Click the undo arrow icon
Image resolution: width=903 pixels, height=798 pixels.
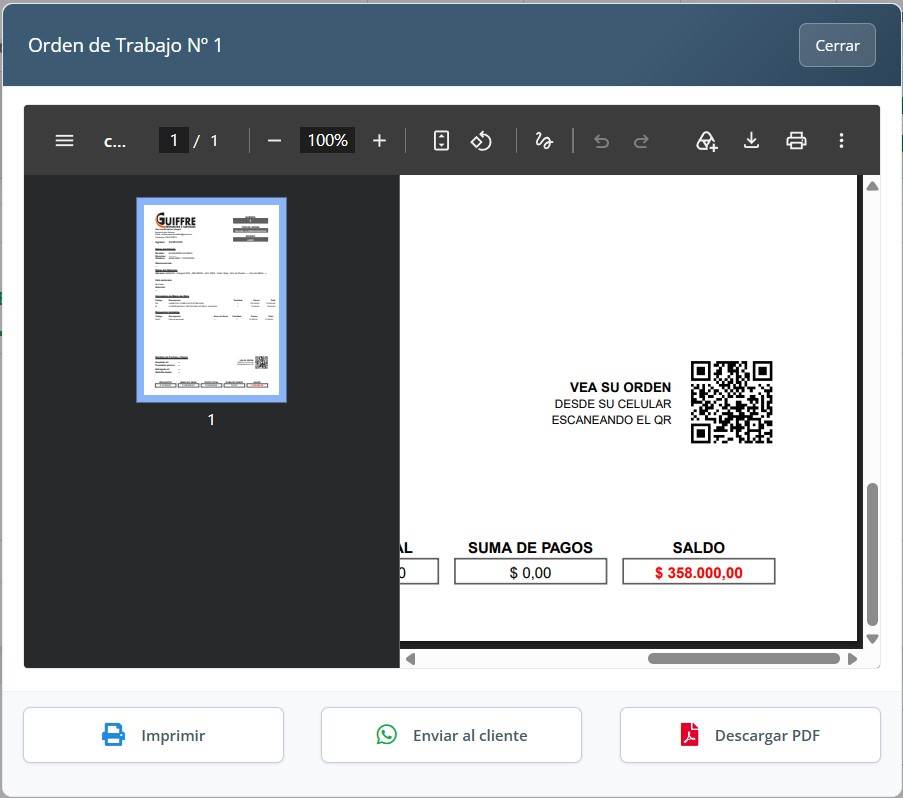click(x=601, y=141)
